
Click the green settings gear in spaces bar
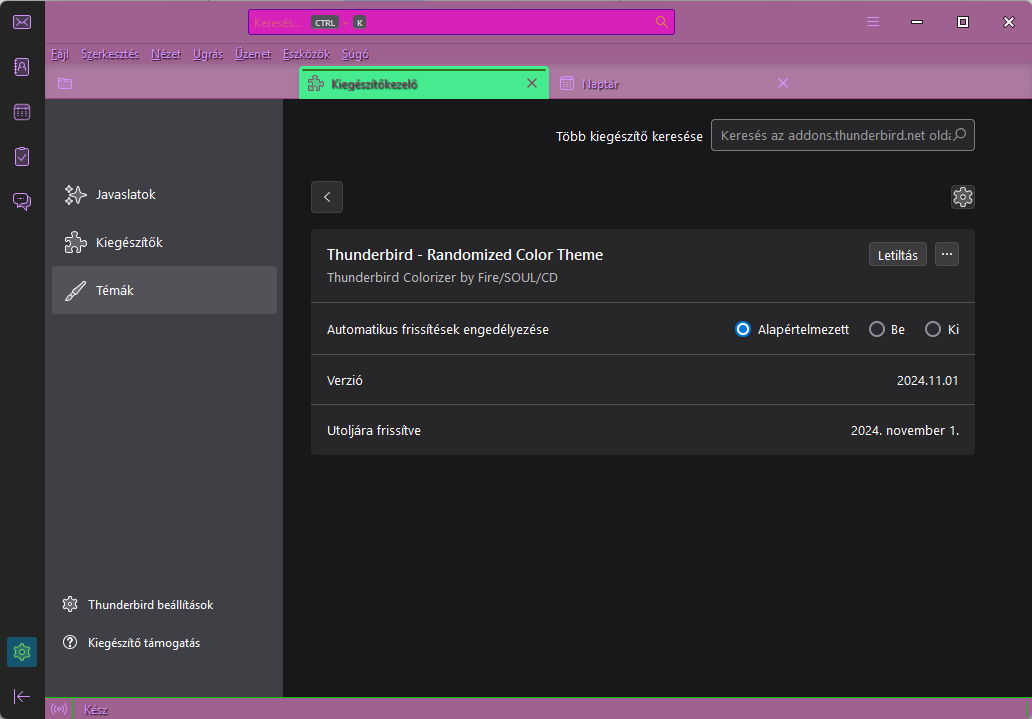click(22, 652)
